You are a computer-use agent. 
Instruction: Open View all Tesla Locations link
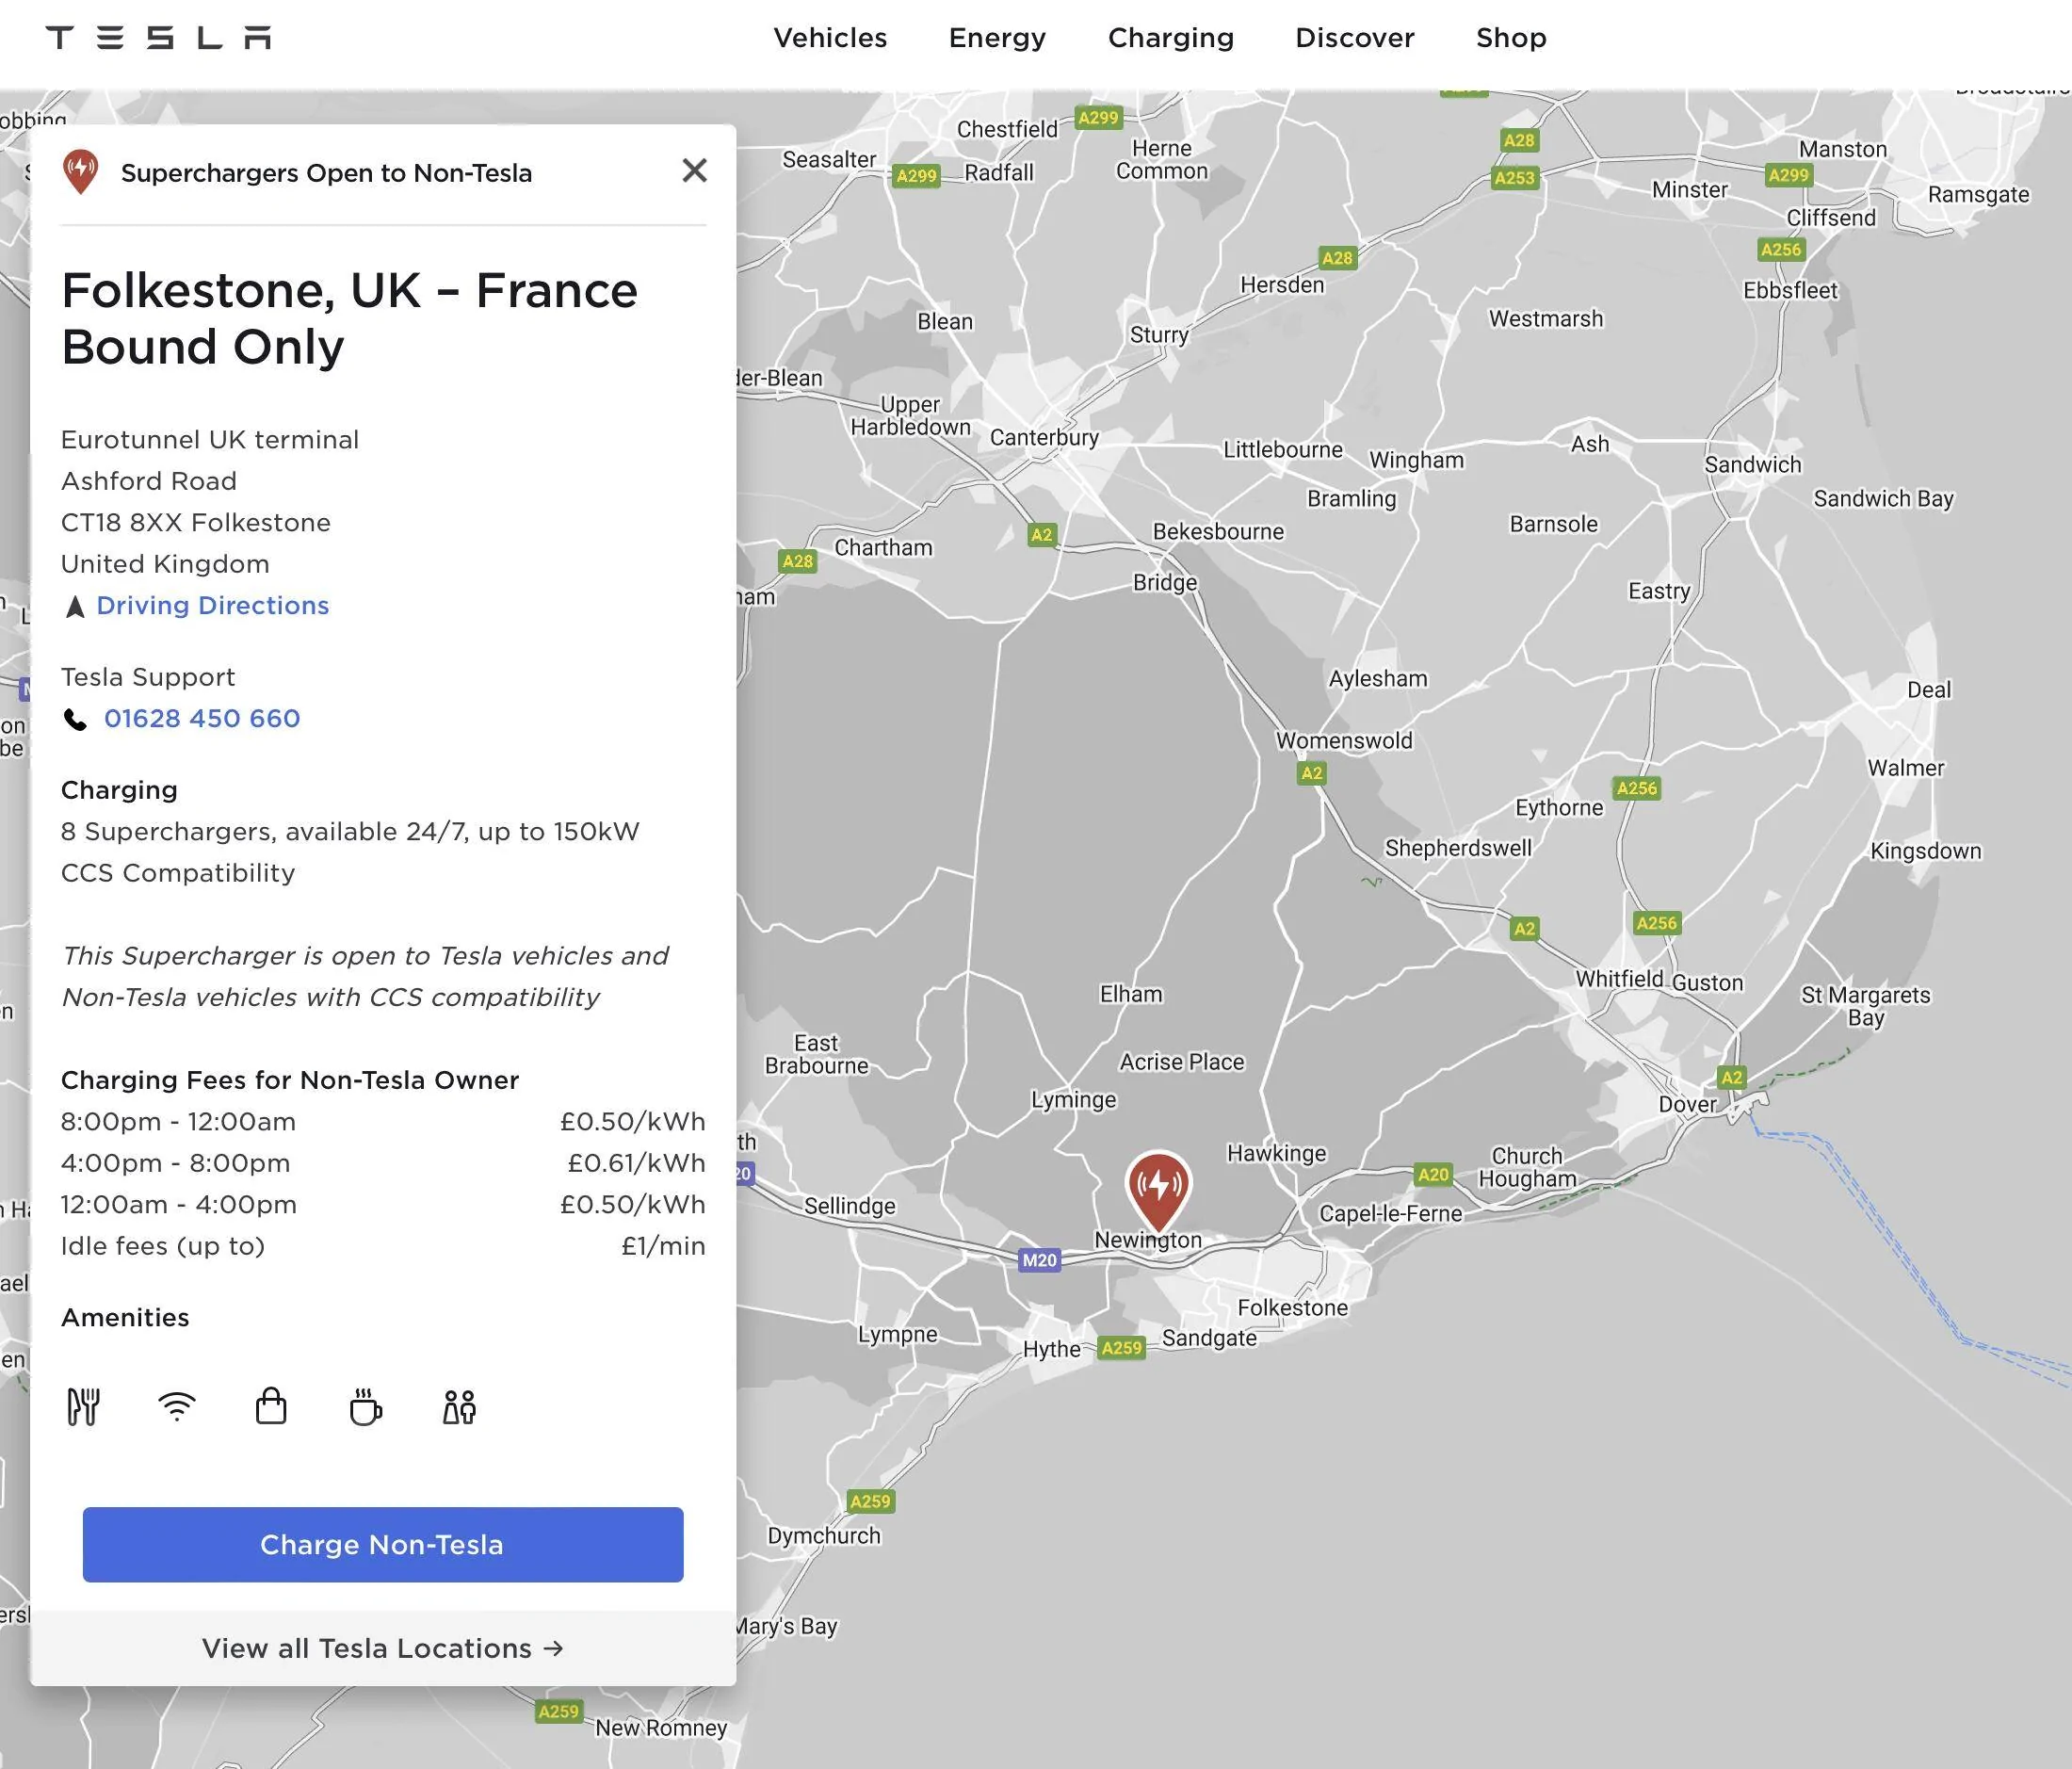click(383, 1648)
